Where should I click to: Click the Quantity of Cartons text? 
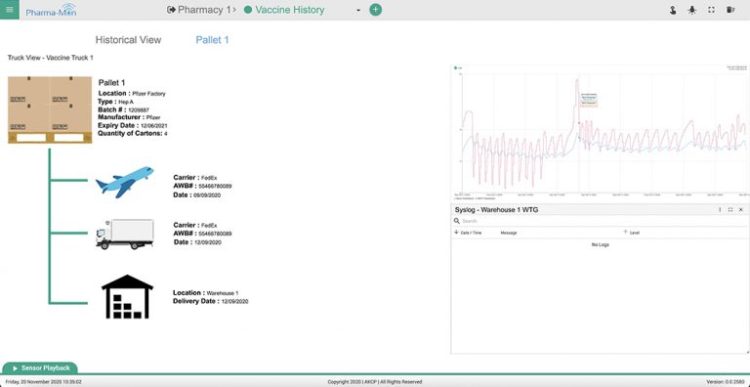point(132,133)
